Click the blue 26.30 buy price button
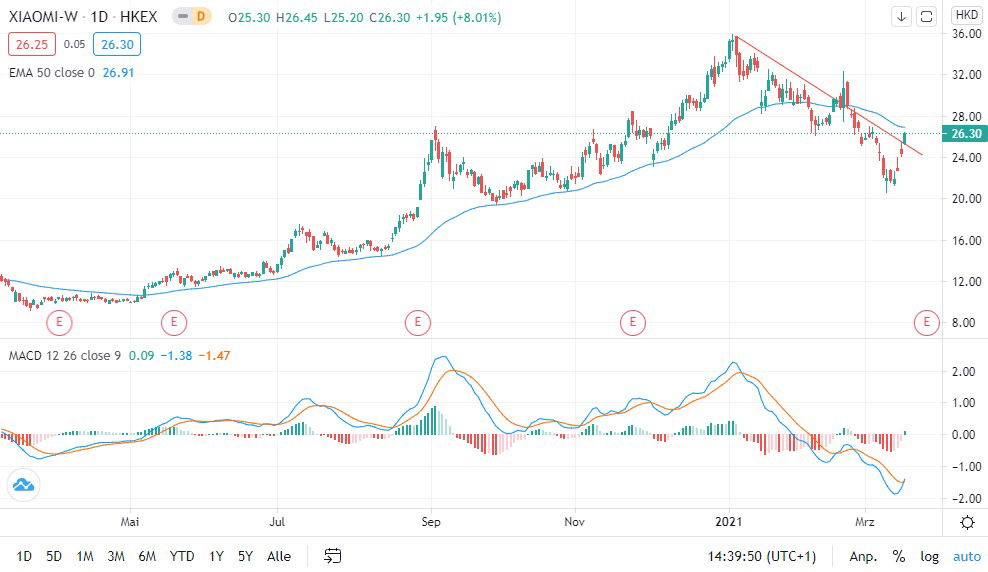The image size is (988, 572). click(x=116, y=44)
